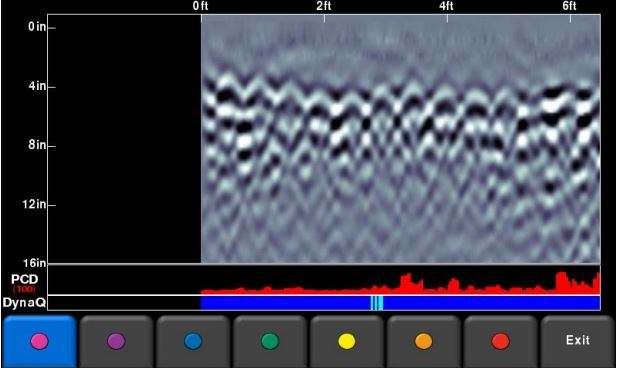
Task: Click the 6ft mark on distance scale
Action: click(569, 6)
